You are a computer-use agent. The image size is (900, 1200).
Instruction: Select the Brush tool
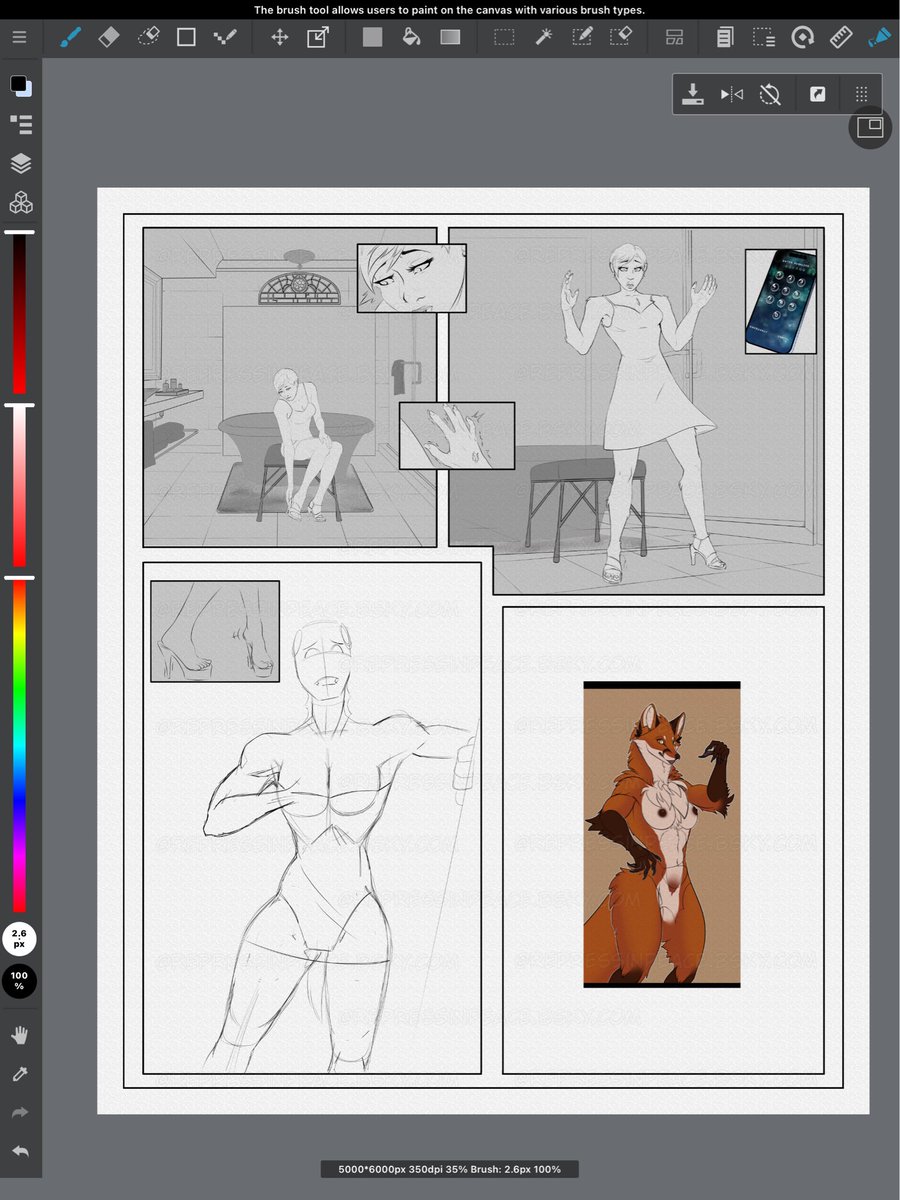70,37
